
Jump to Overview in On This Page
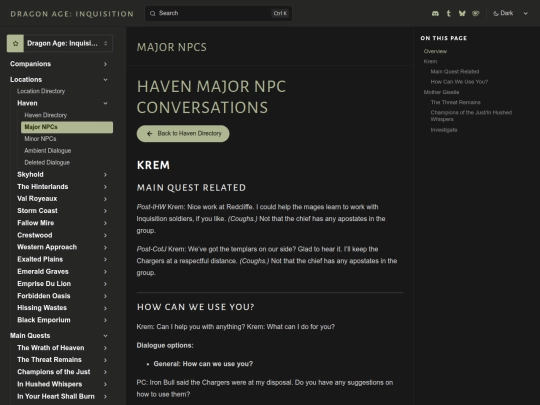coord(435,51)
